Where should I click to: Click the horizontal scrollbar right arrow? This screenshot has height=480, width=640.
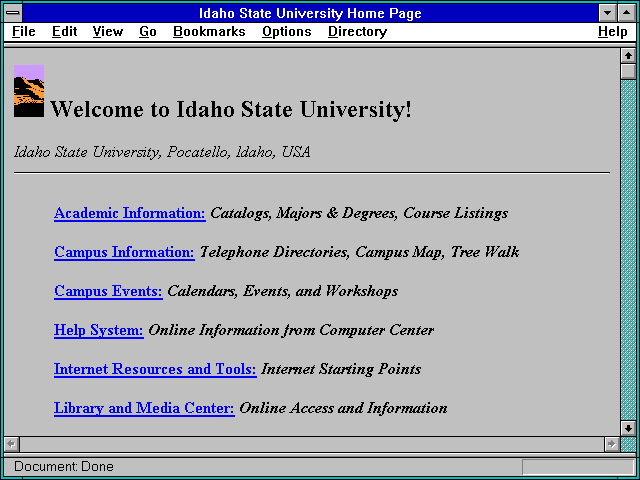[x=611, y=444]
